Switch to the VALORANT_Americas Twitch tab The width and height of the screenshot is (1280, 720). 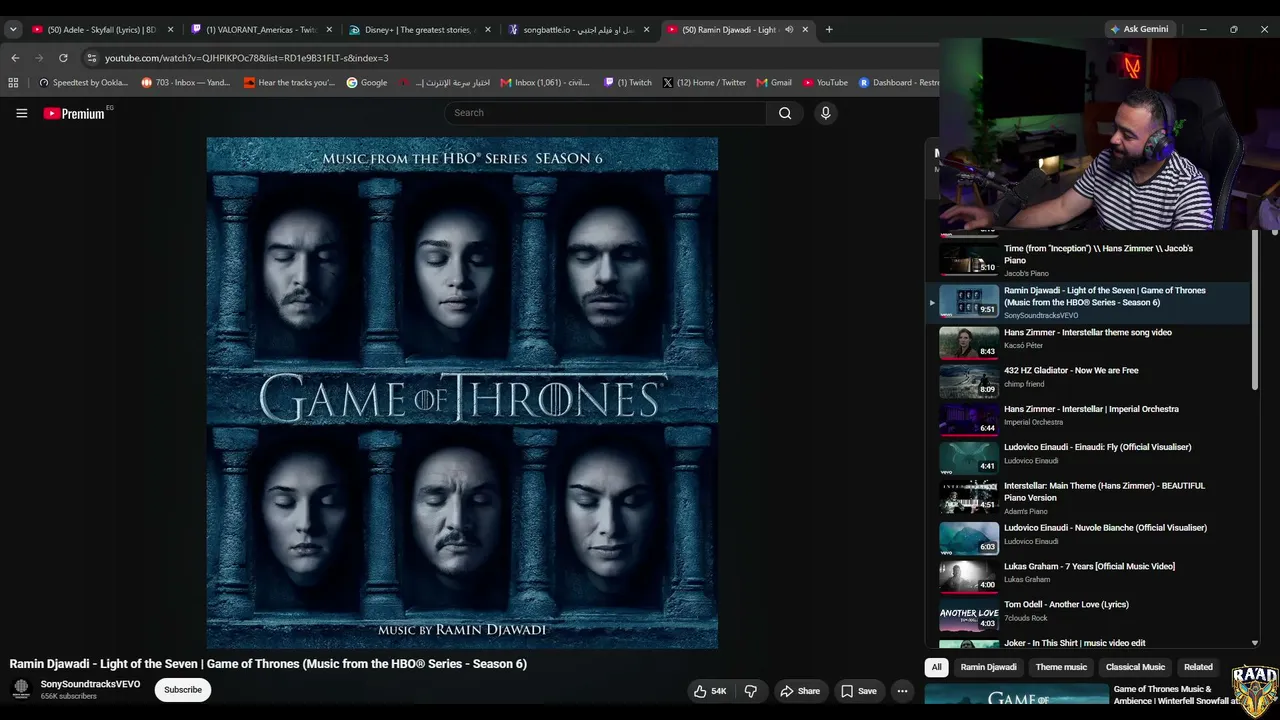[x=261, y=30]
